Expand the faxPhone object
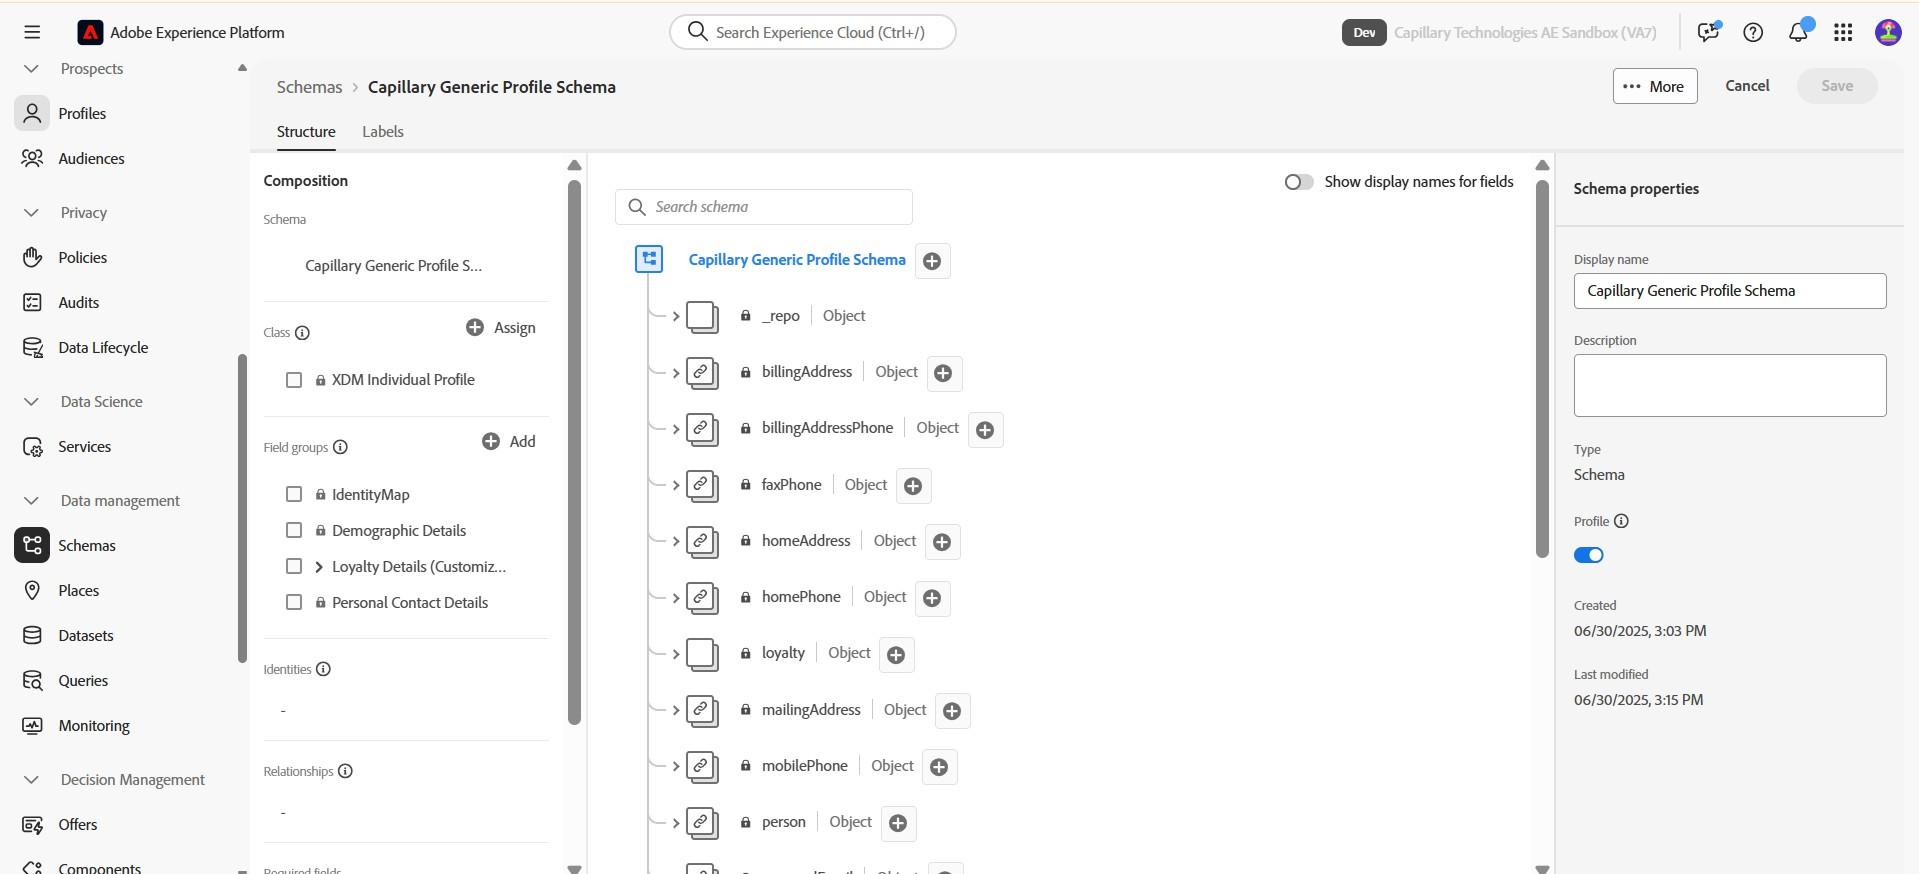 [x=676, y=485]
